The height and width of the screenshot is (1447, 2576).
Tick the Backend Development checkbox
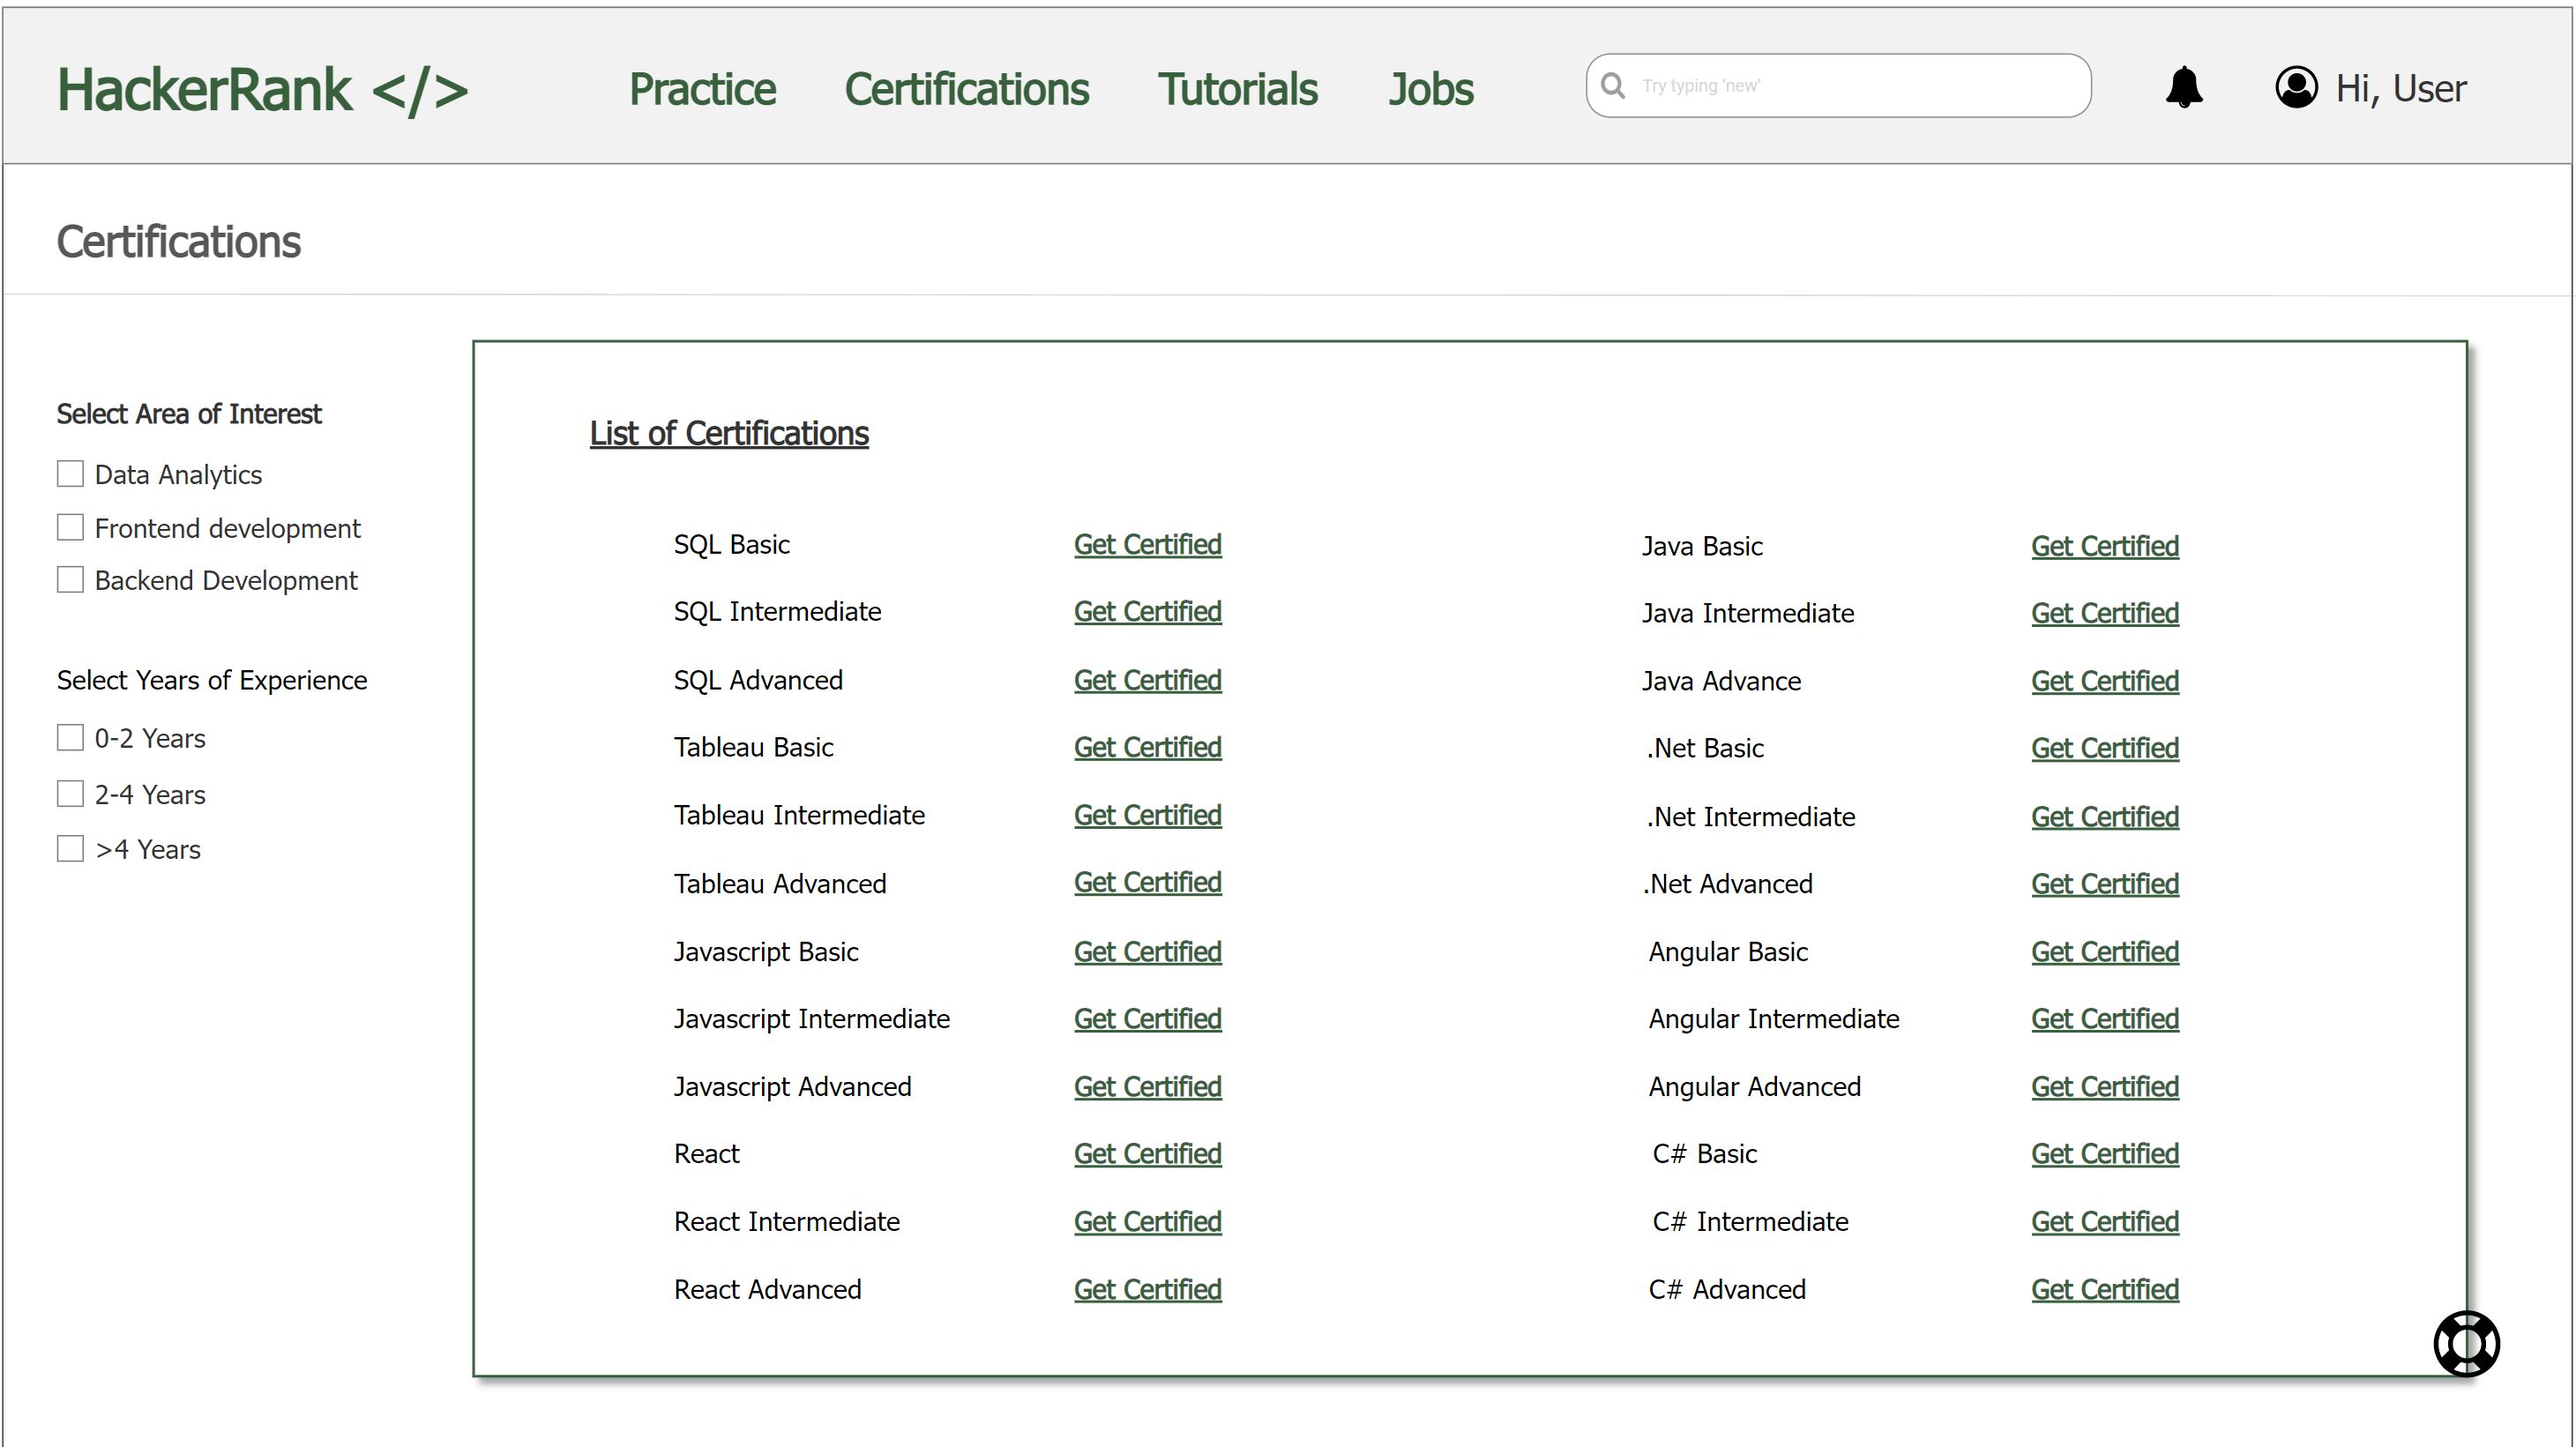[x=70, y=580]
